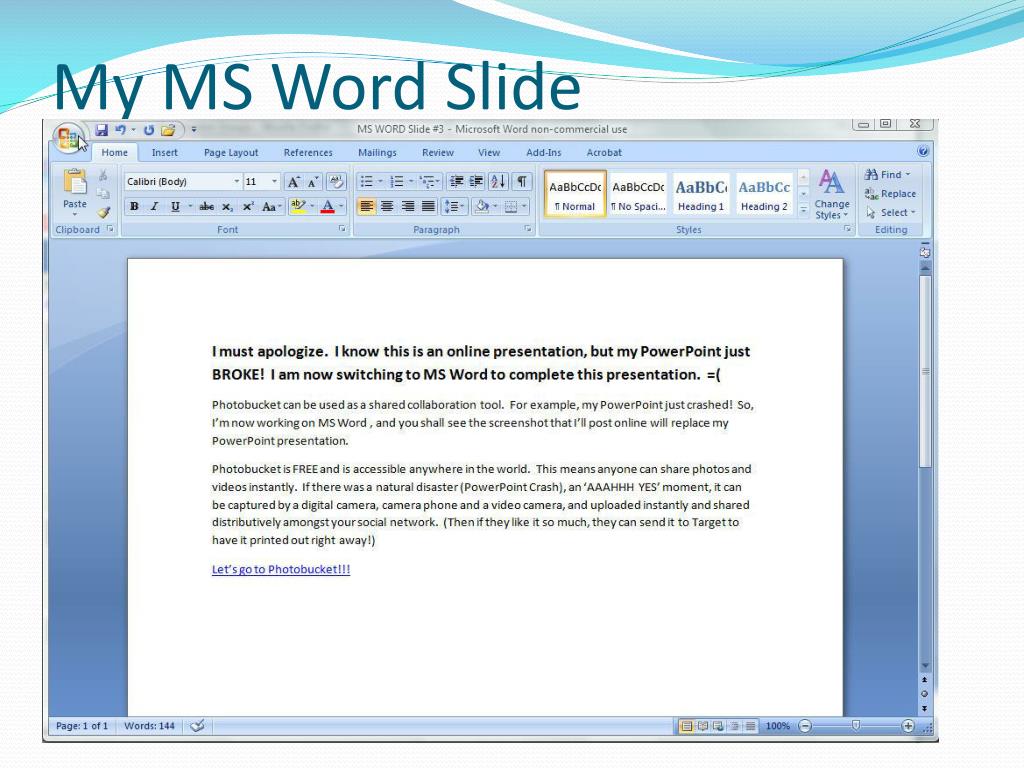Apply the Heading 1 style

coord(701,195)
